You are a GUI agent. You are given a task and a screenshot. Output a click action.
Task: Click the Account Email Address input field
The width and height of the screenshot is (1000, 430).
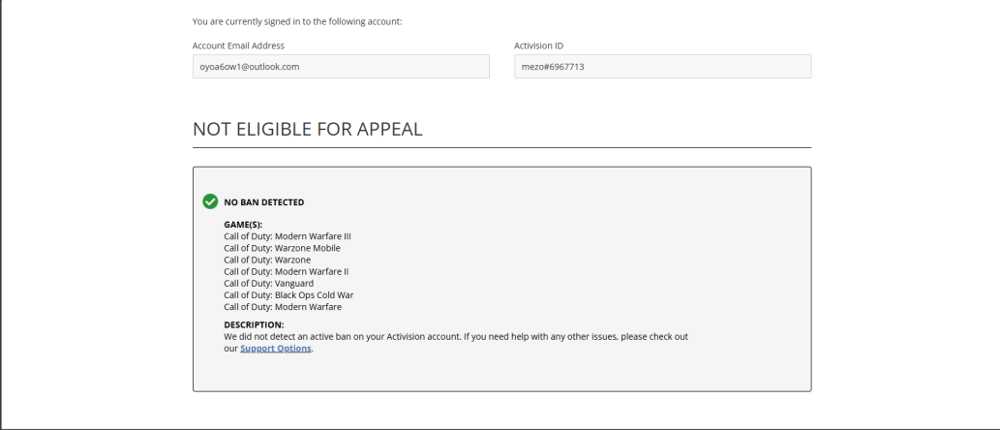pyautogui.click(x=341, y=67)
